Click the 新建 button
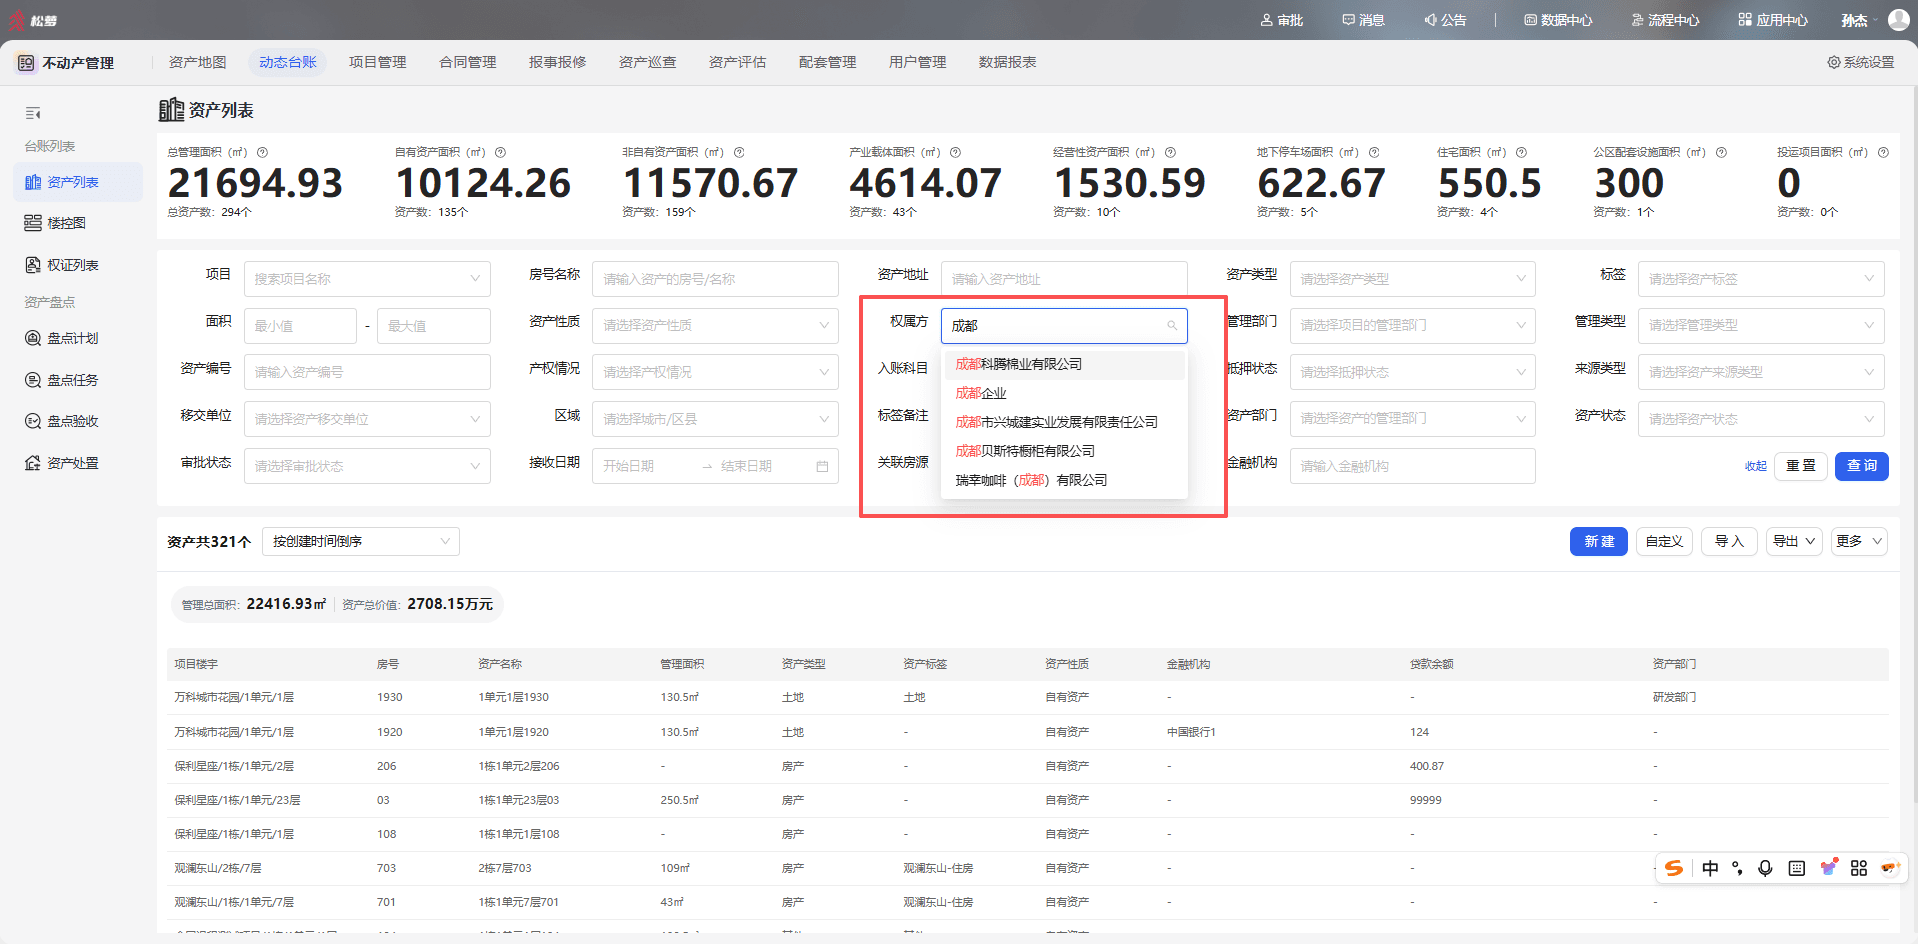This screenshot has height=944, width=1918. (1599, 541)
